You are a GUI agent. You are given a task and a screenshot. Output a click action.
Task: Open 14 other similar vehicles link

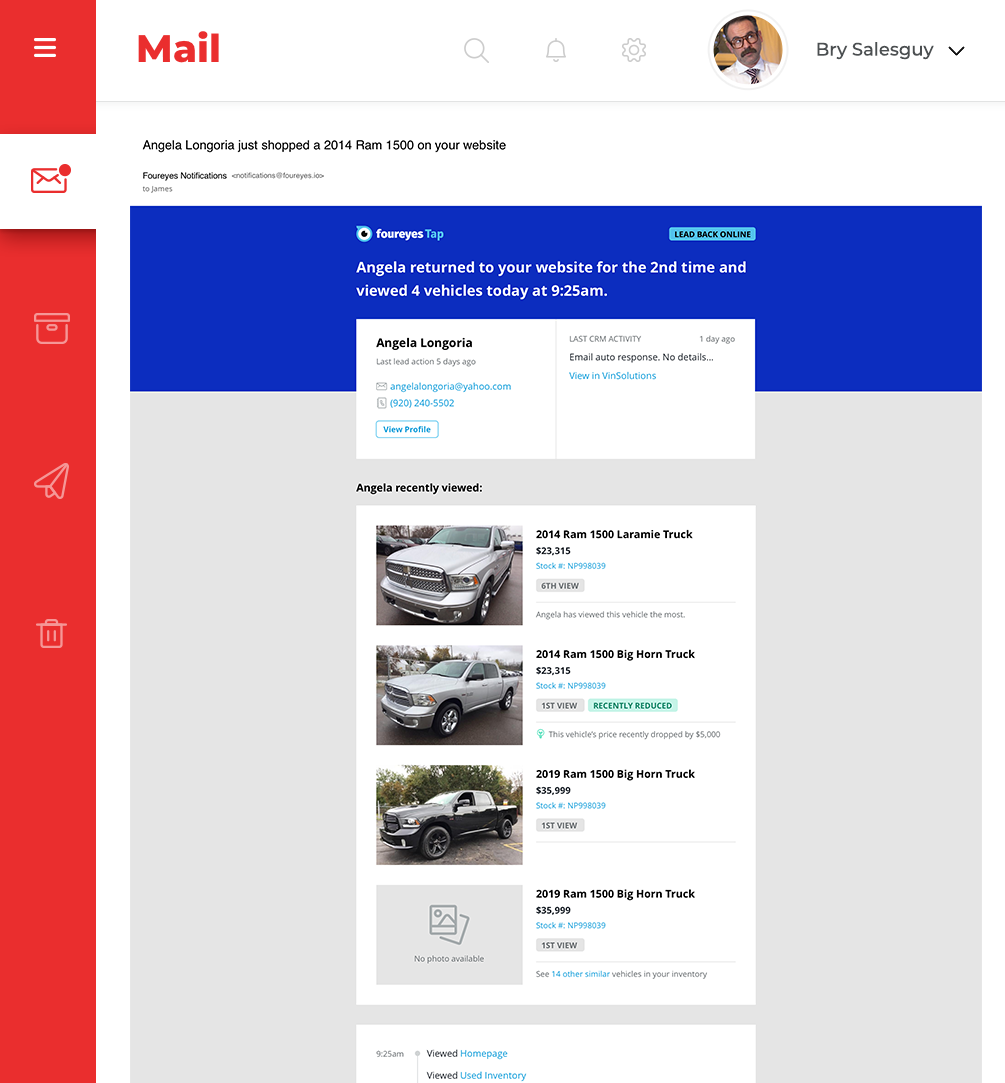point(580,974)
